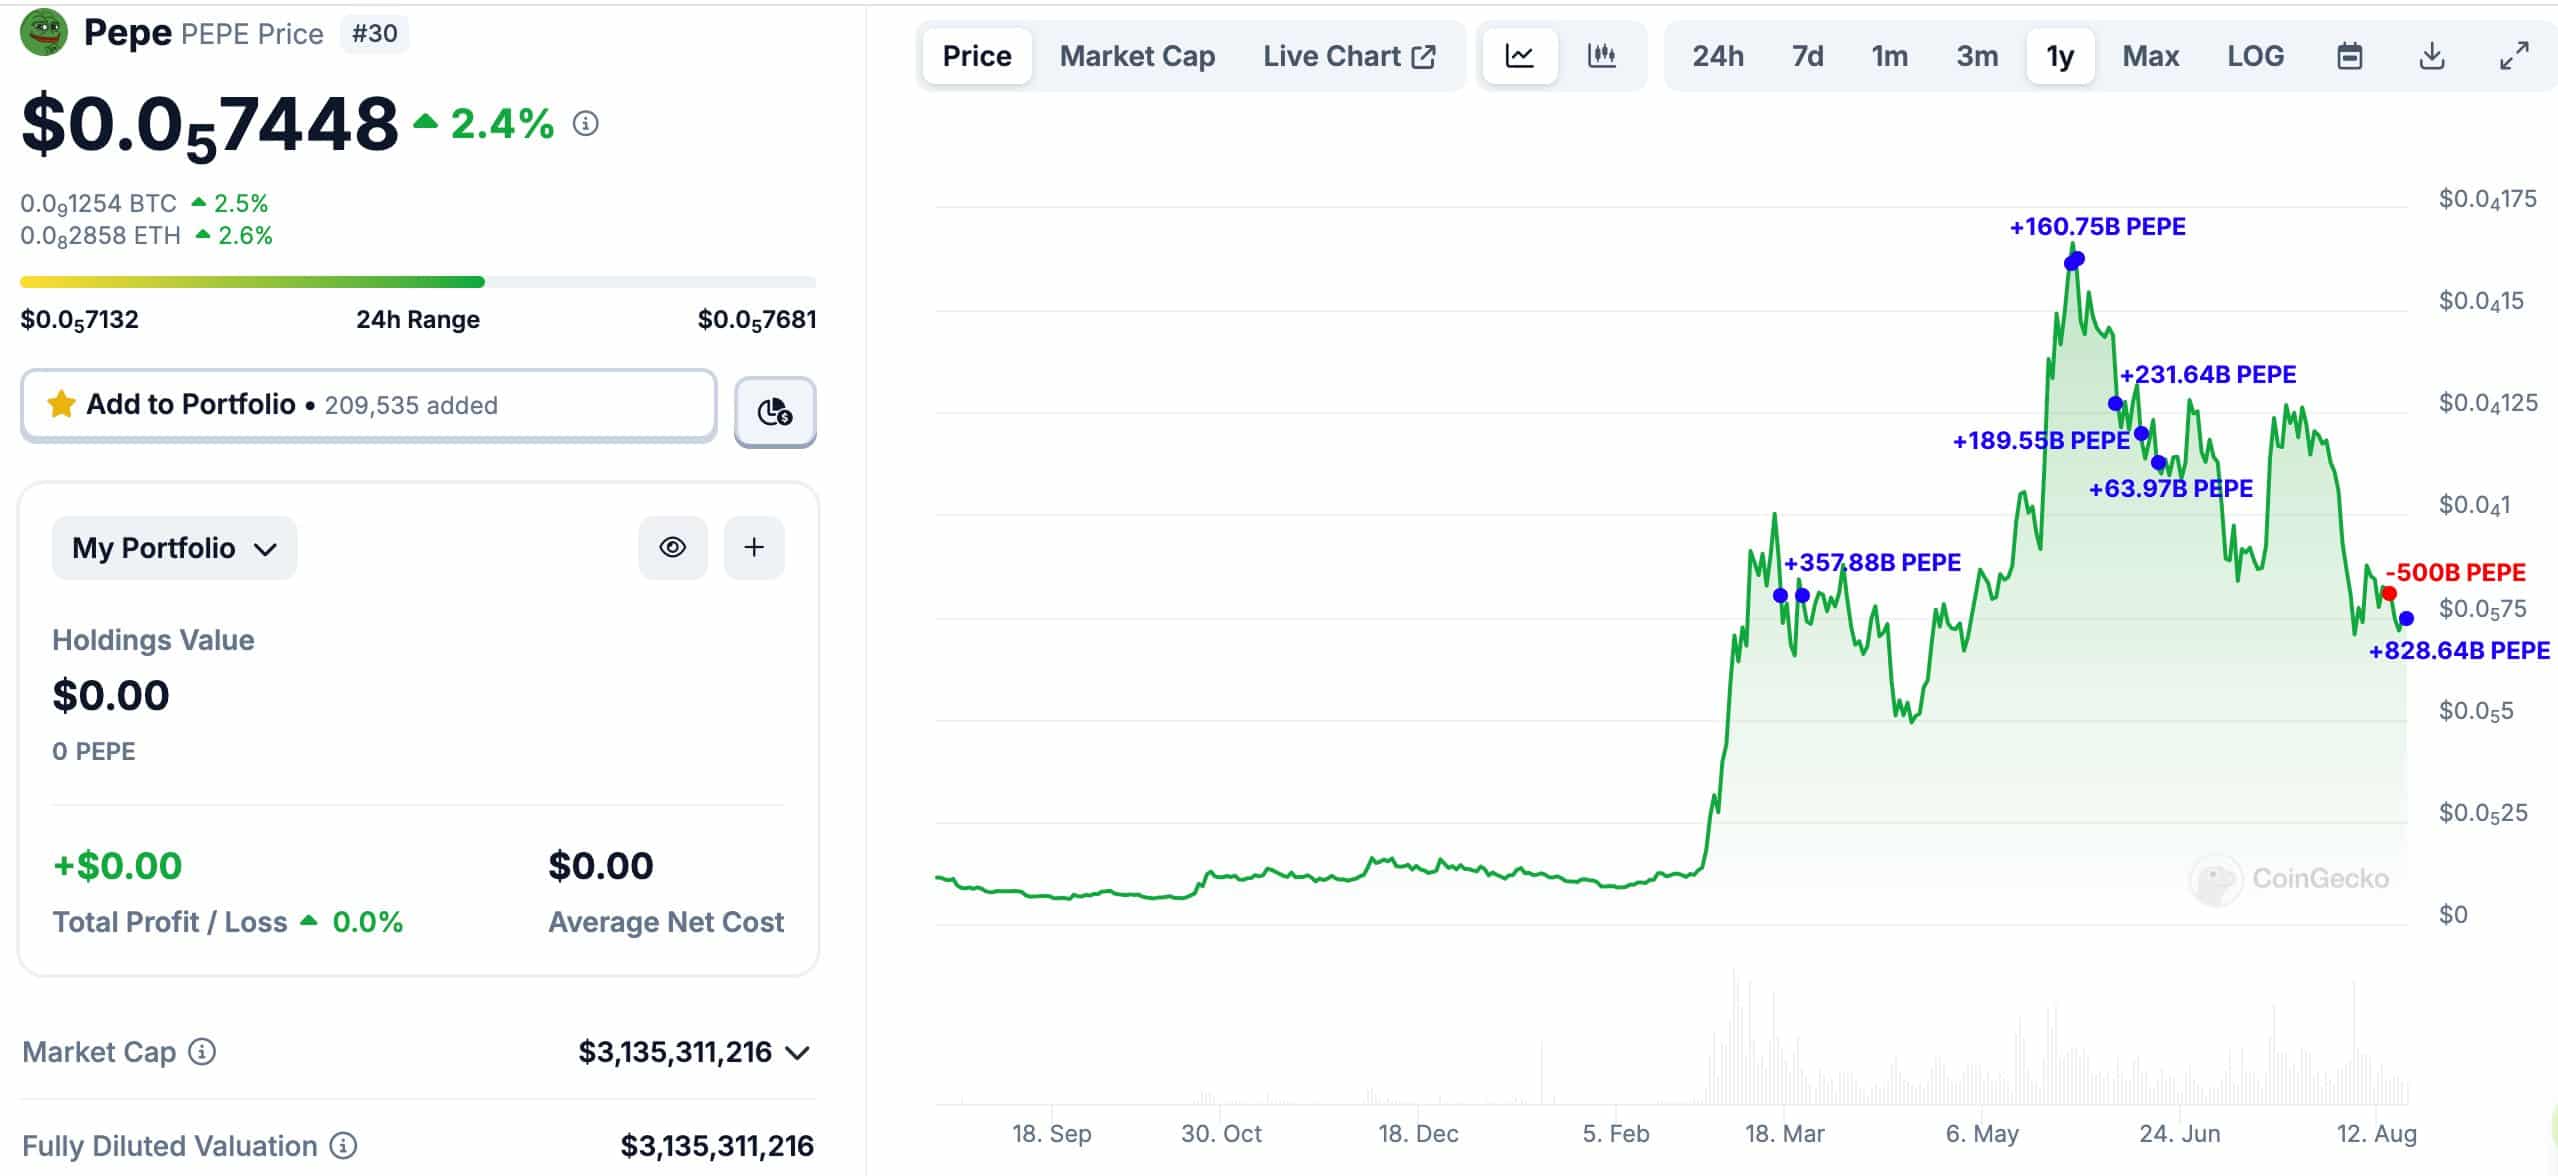Click the portfolio pie chart icon button

tap(775, 411)
